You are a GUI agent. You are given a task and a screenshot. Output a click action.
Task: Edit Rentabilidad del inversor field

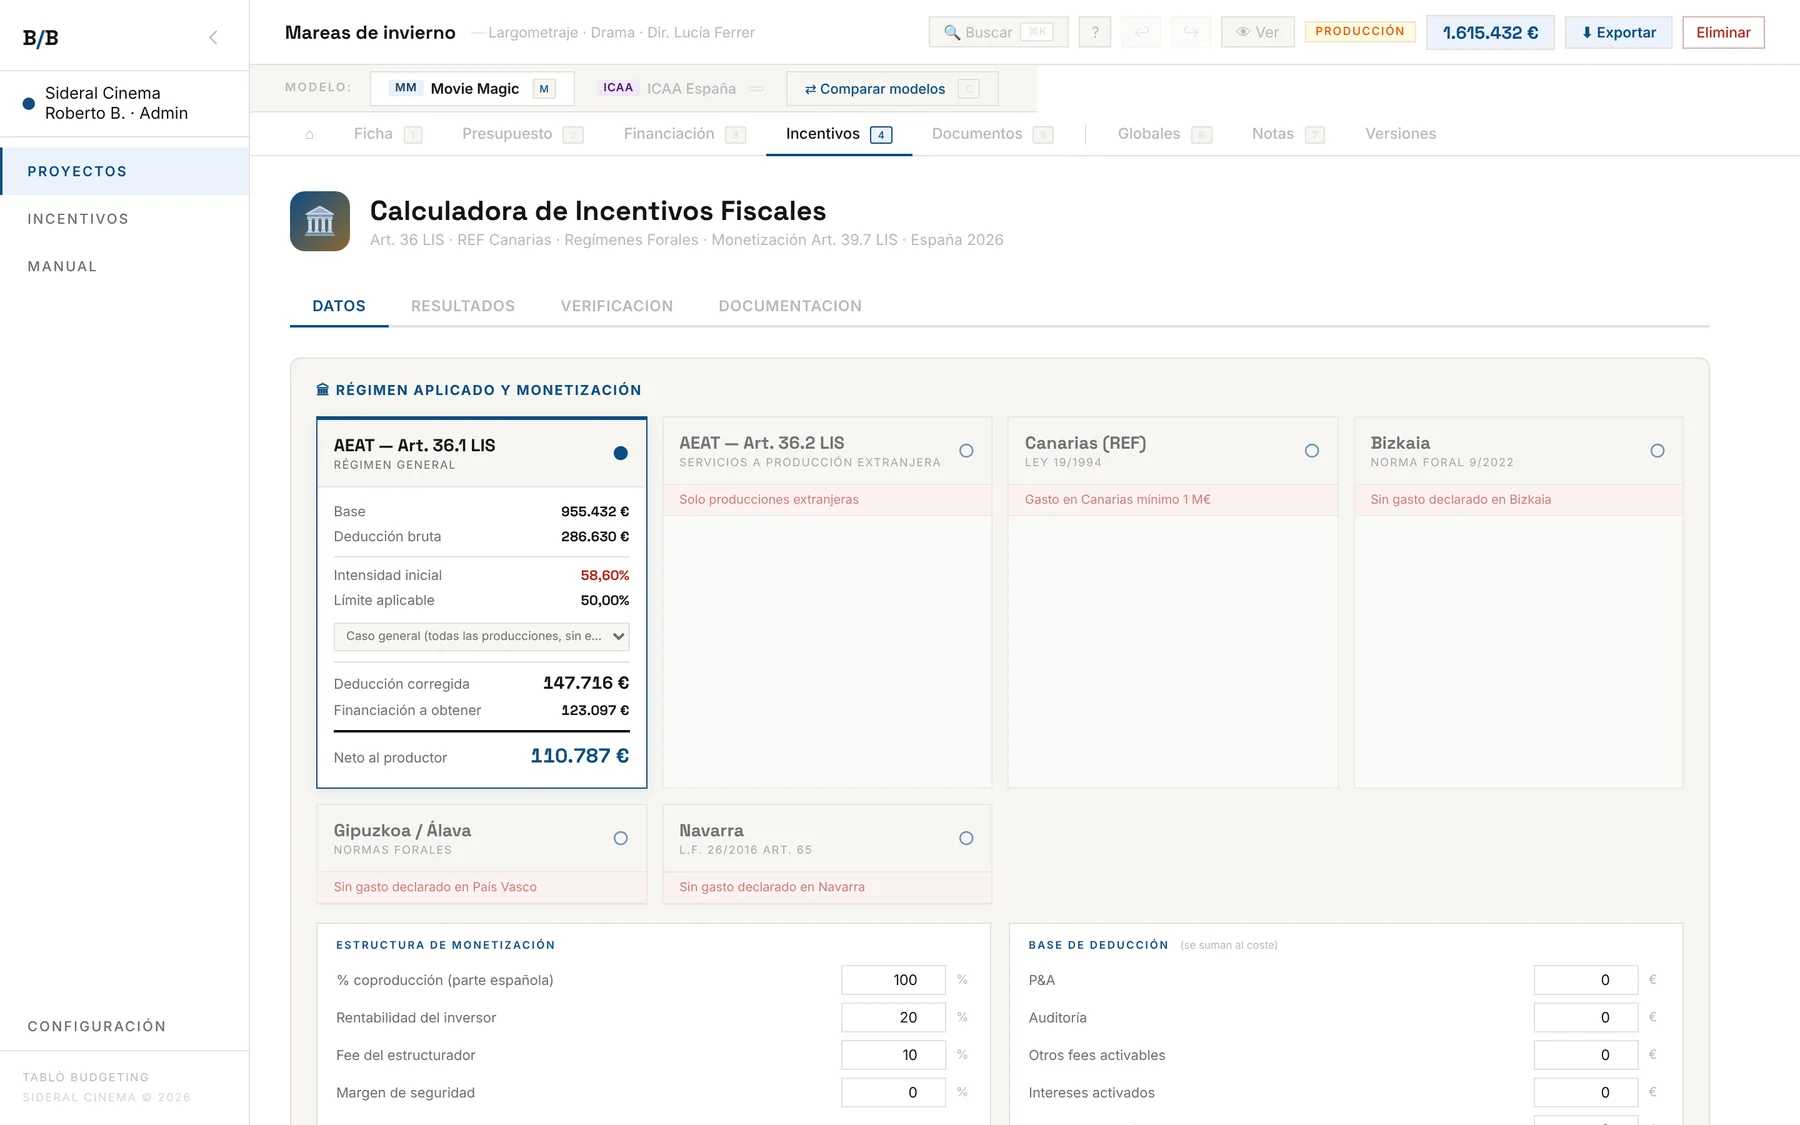[x=893, y=1017]
